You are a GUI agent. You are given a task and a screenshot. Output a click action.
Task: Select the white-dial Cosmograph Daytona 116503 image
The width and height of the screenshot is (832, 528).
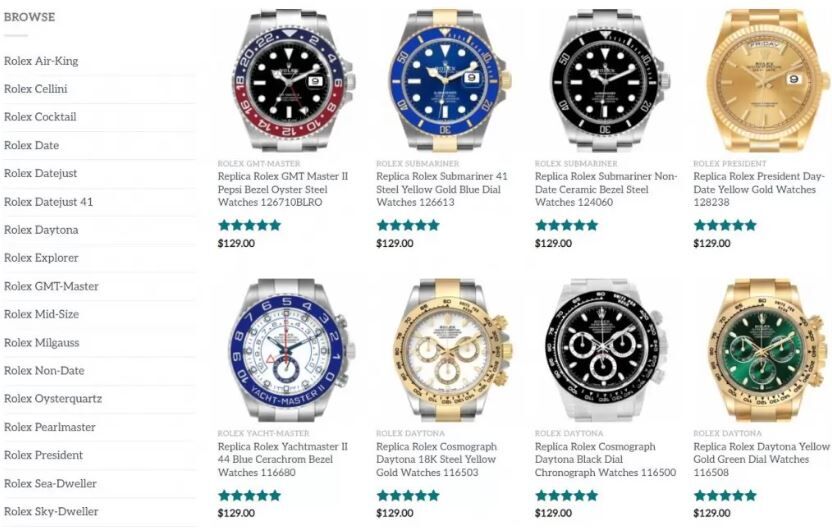pyautogui.click(x=447, y=350)
